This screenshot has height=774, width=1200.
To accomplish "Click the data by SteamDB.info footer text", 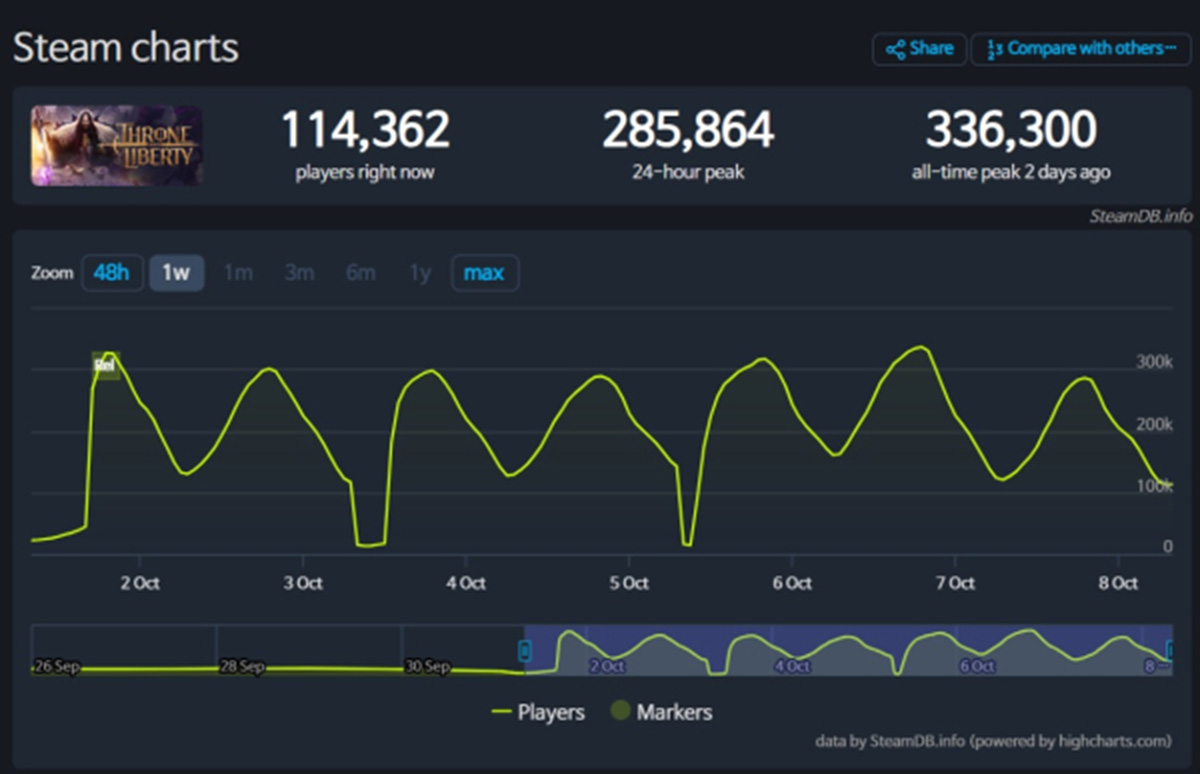I will click(x=992, y=741).
